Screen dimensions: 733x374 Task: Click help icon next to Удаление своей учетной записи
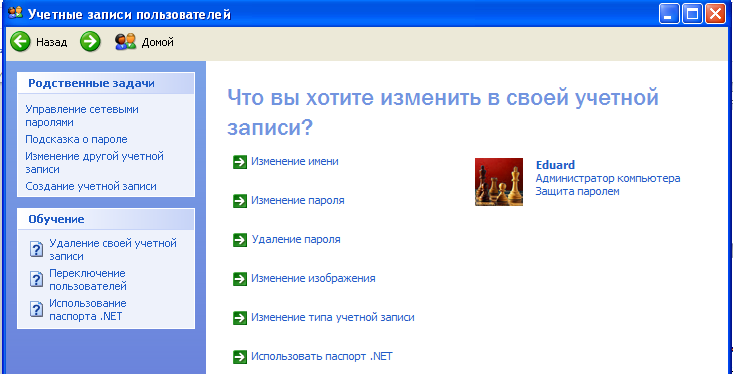pyautogui.click(x=36, y=249)
